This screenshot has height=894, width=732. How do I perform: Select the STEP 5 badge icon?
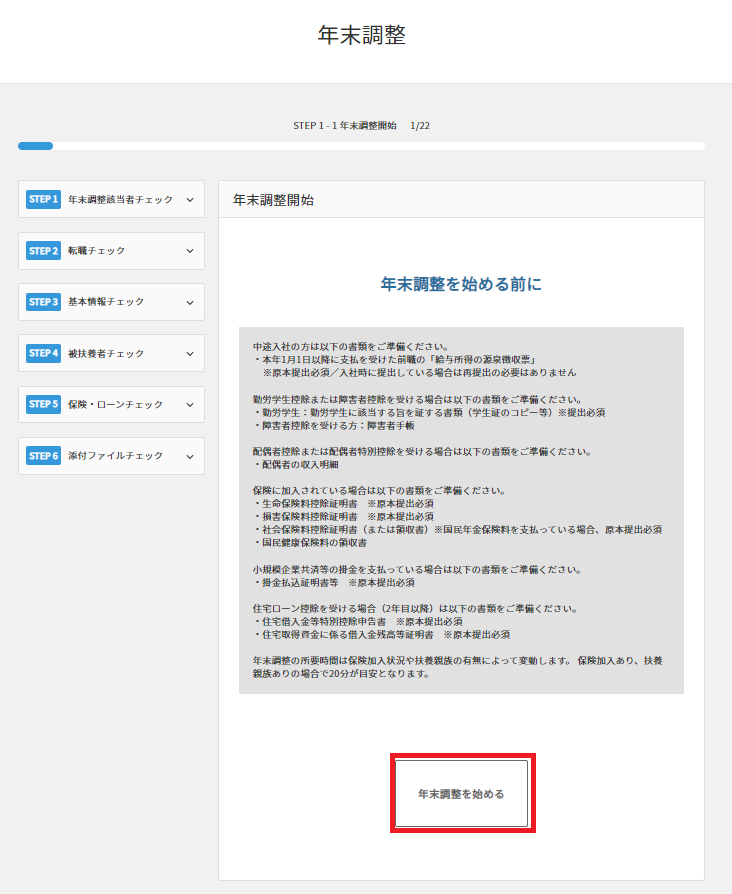point(44,404)
